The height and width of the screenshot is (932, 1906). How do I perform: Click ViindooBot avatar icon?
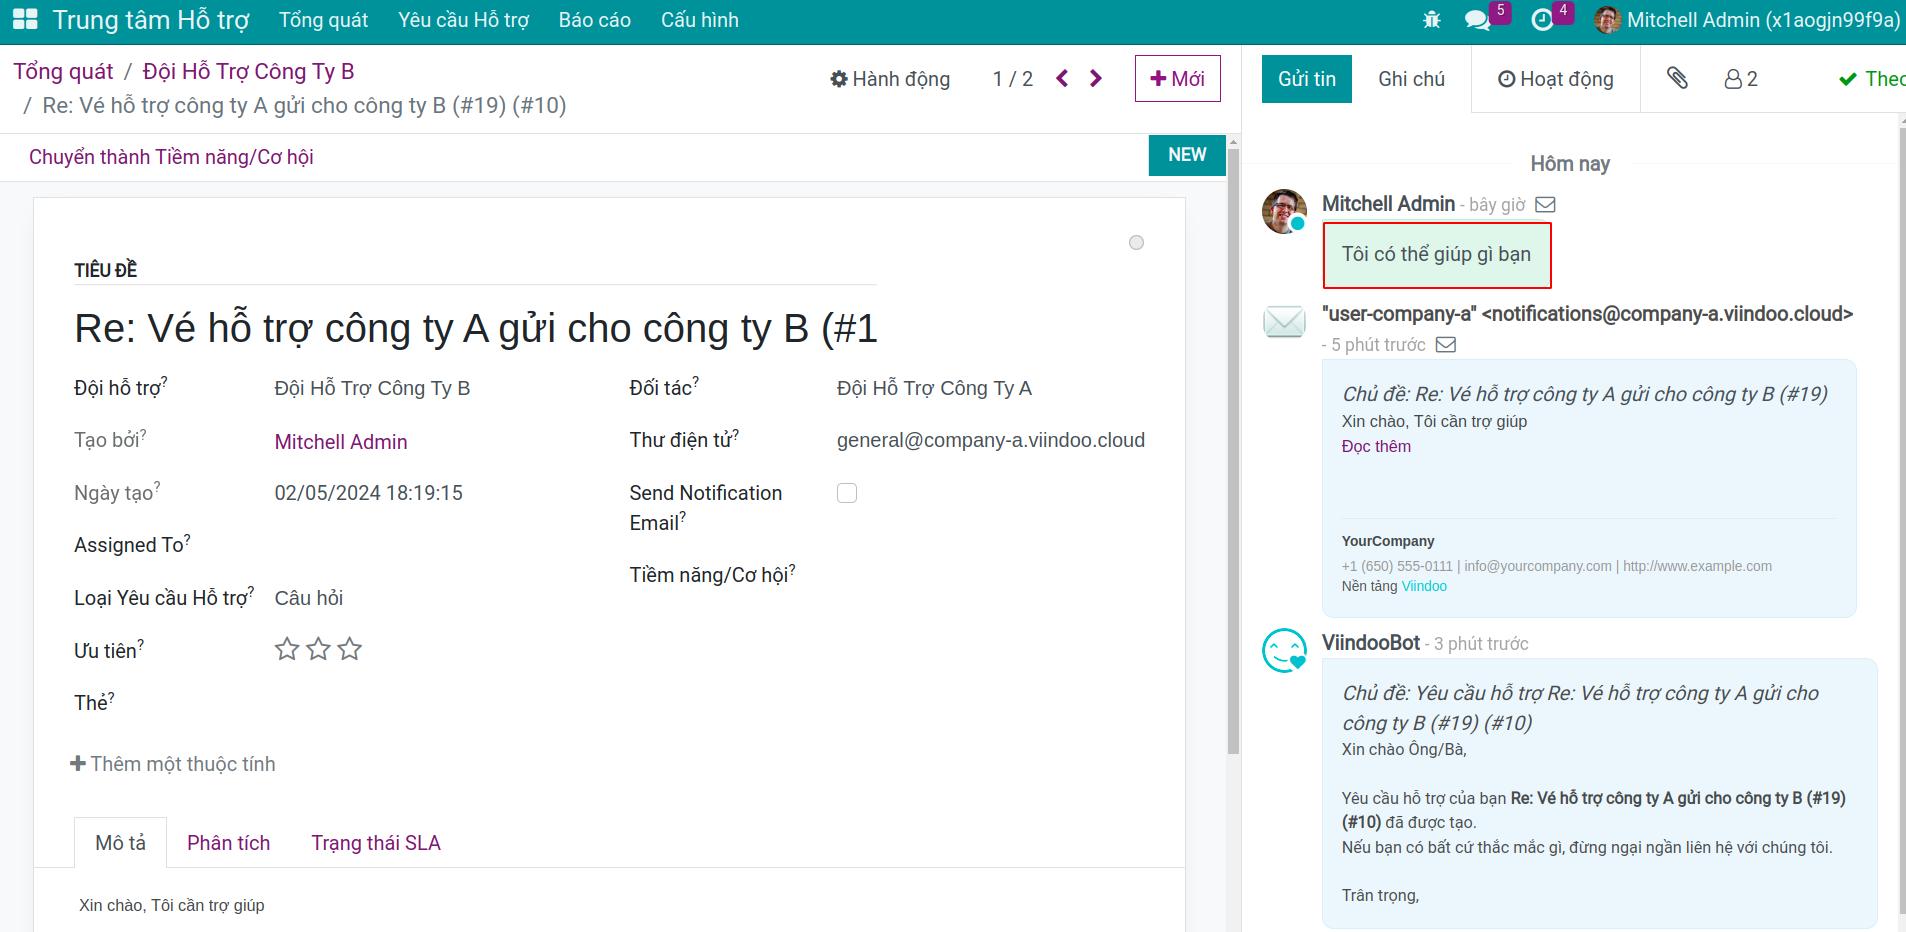click(x=1284, y=650)
